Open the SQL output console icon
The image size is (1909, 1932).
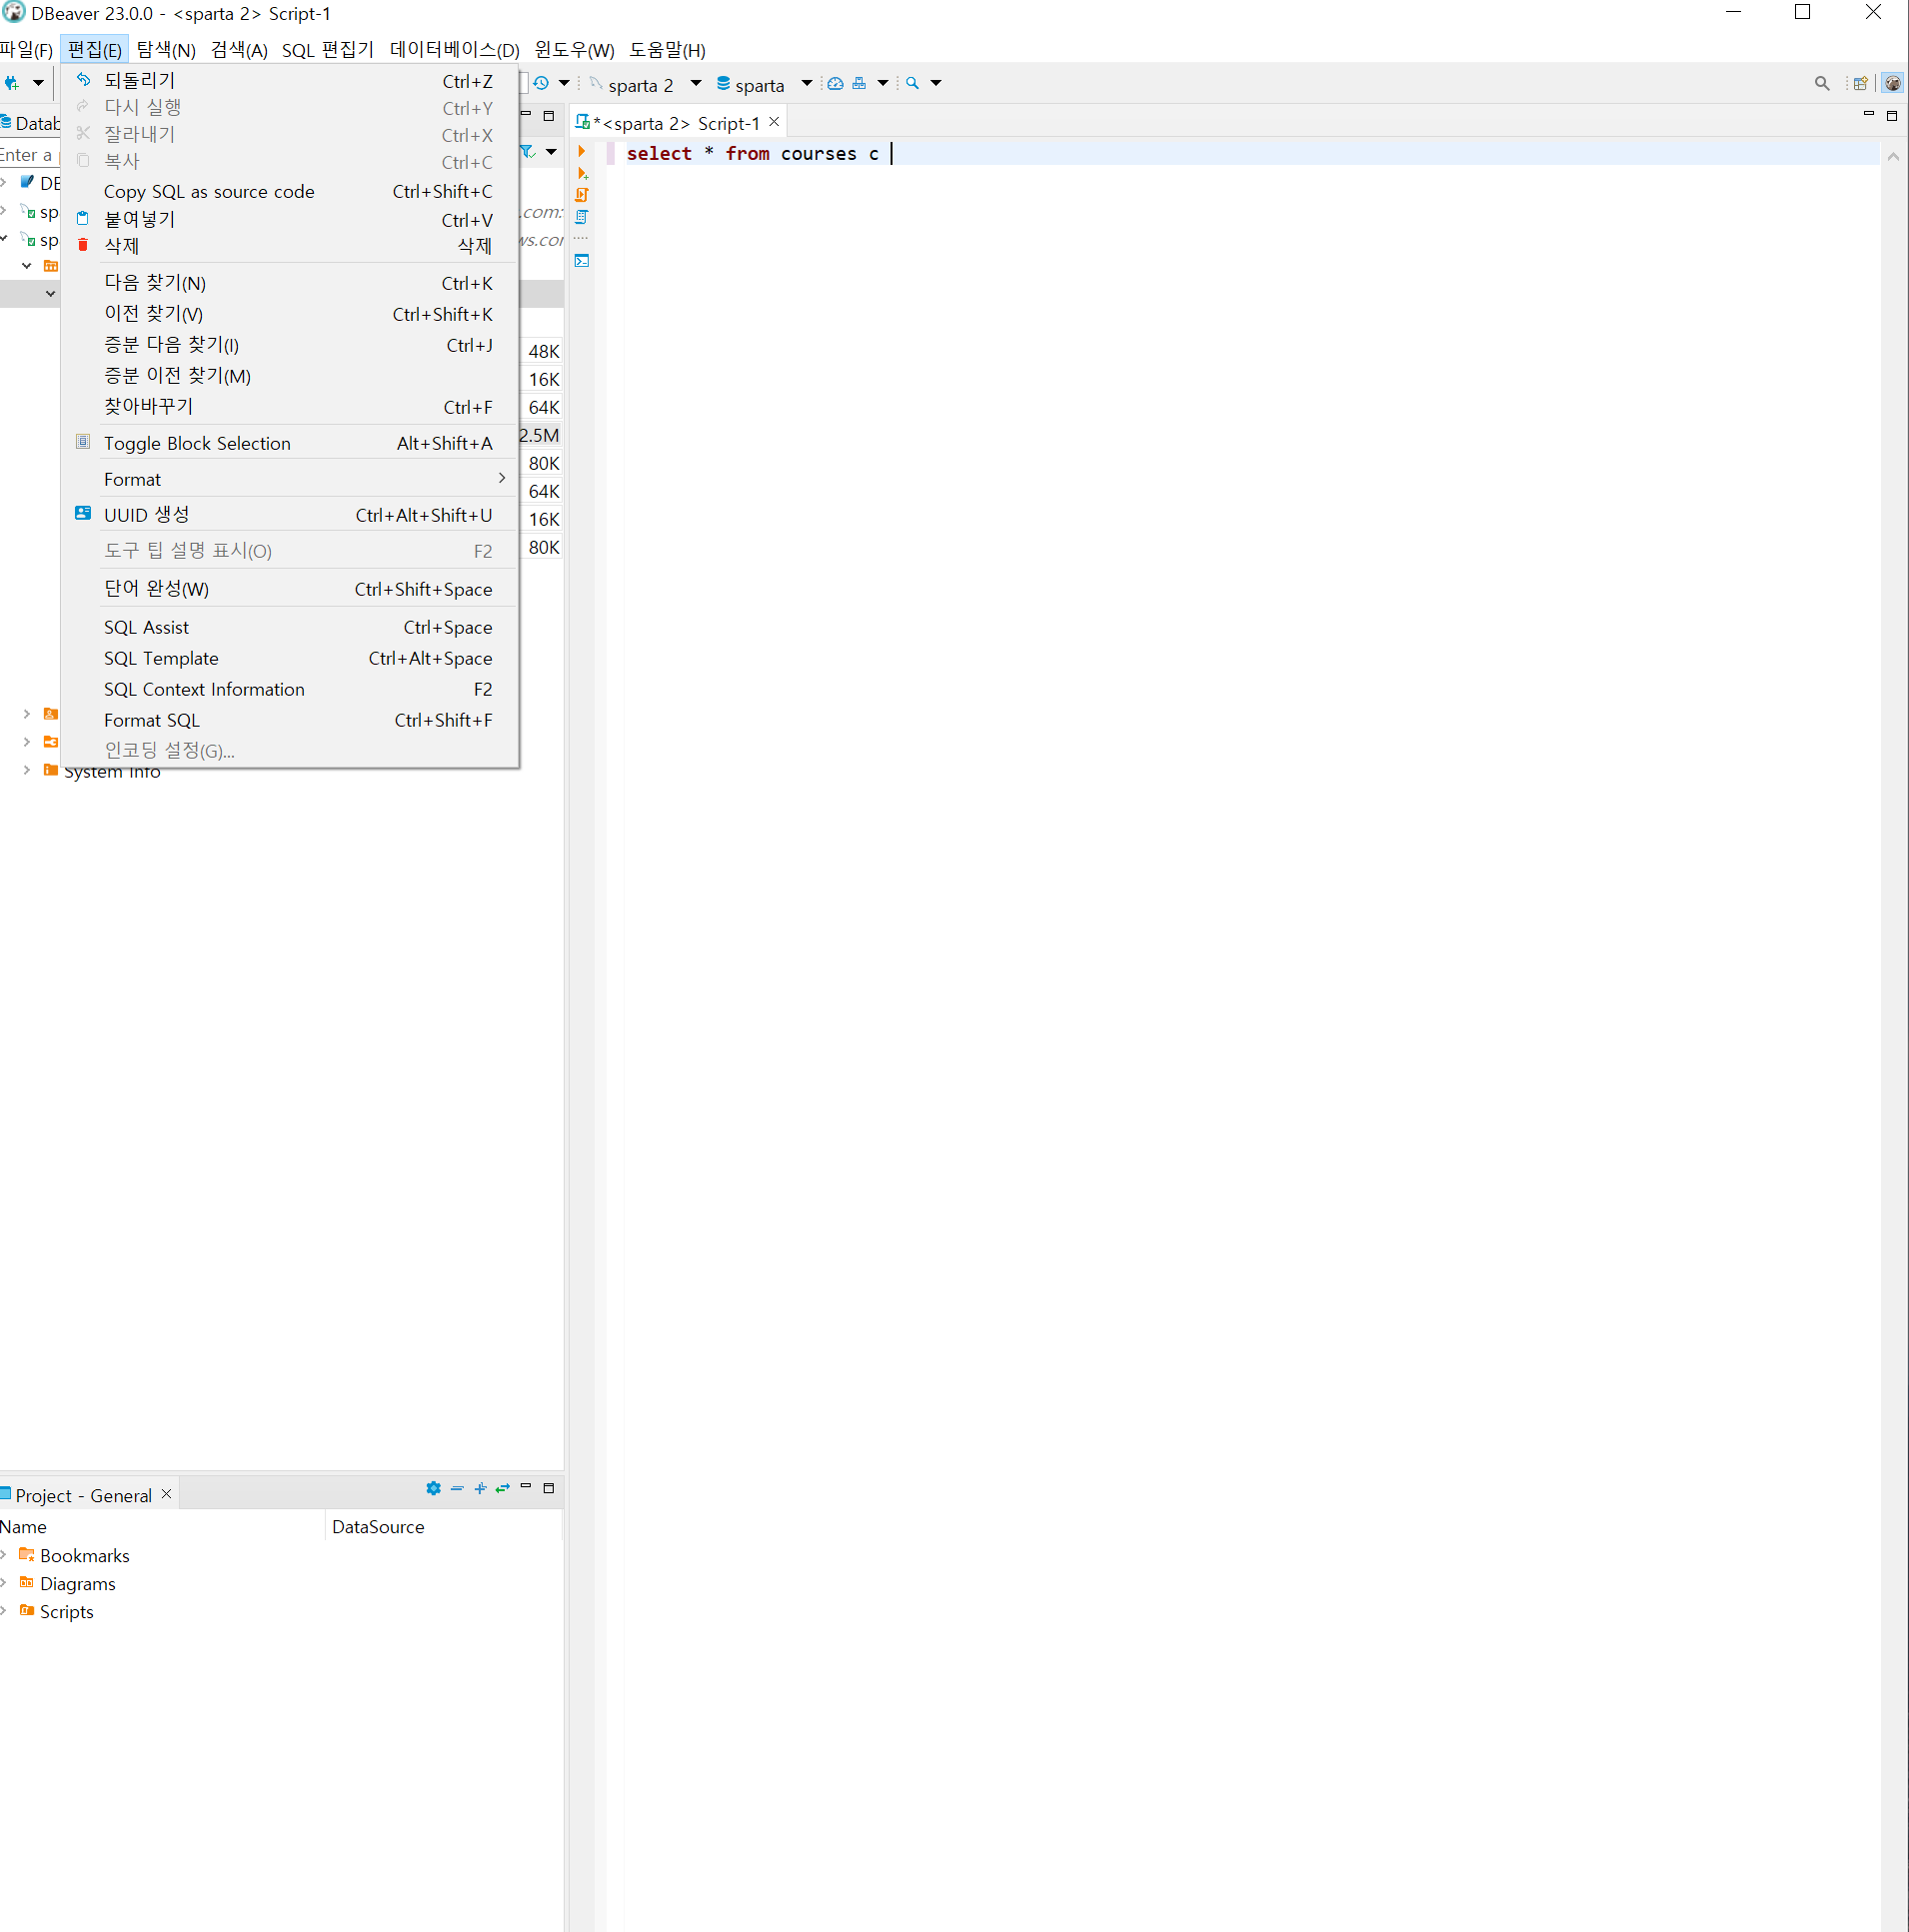click(582, 261)
